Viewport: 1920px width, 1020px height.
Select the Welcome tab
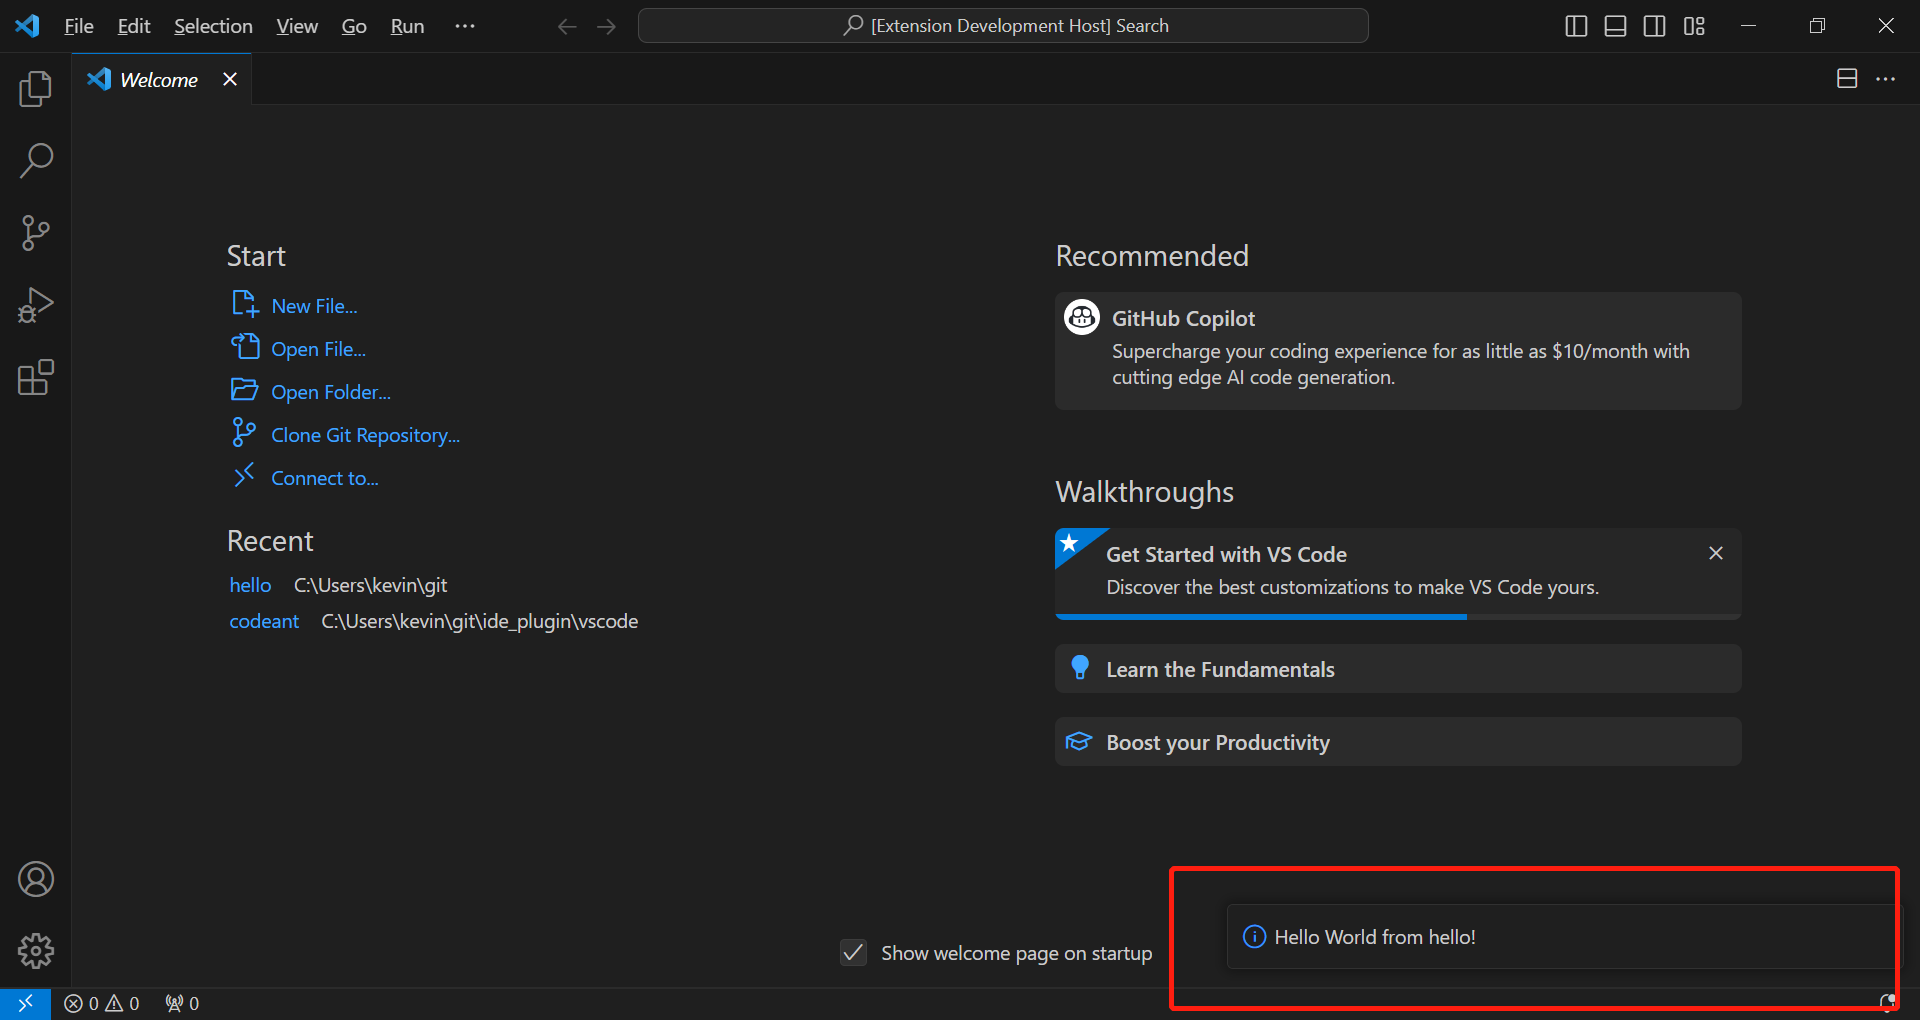coord(161,79)
